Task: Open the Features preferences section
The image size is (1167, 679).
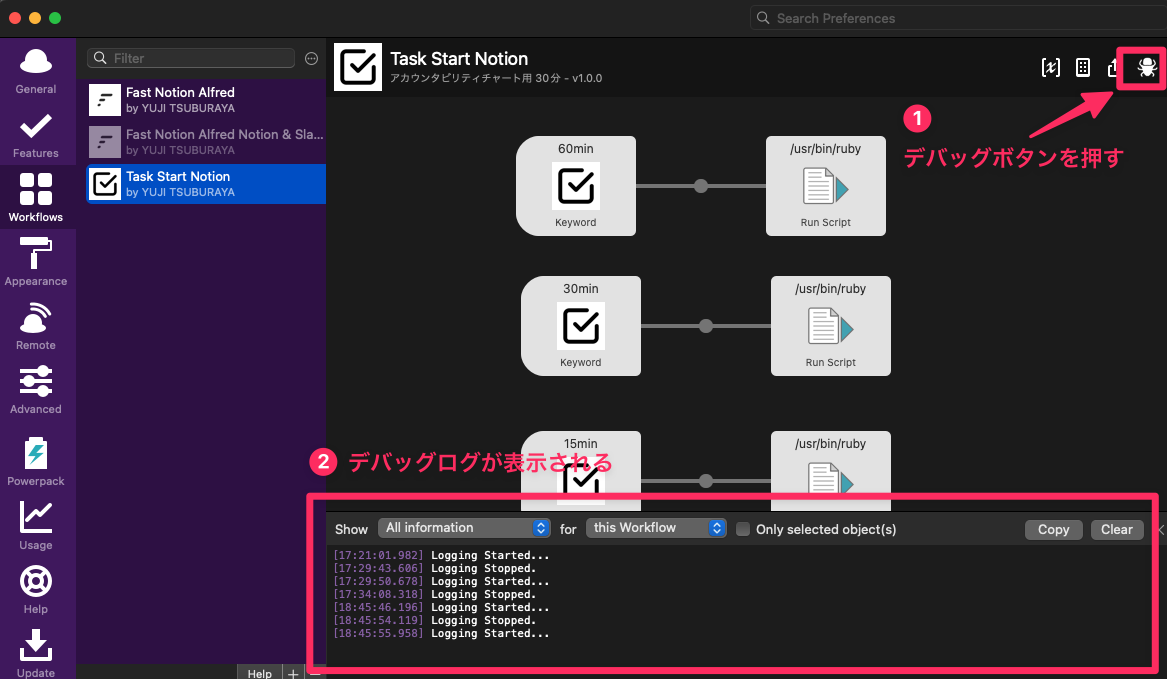Action: tap(36, 135)
